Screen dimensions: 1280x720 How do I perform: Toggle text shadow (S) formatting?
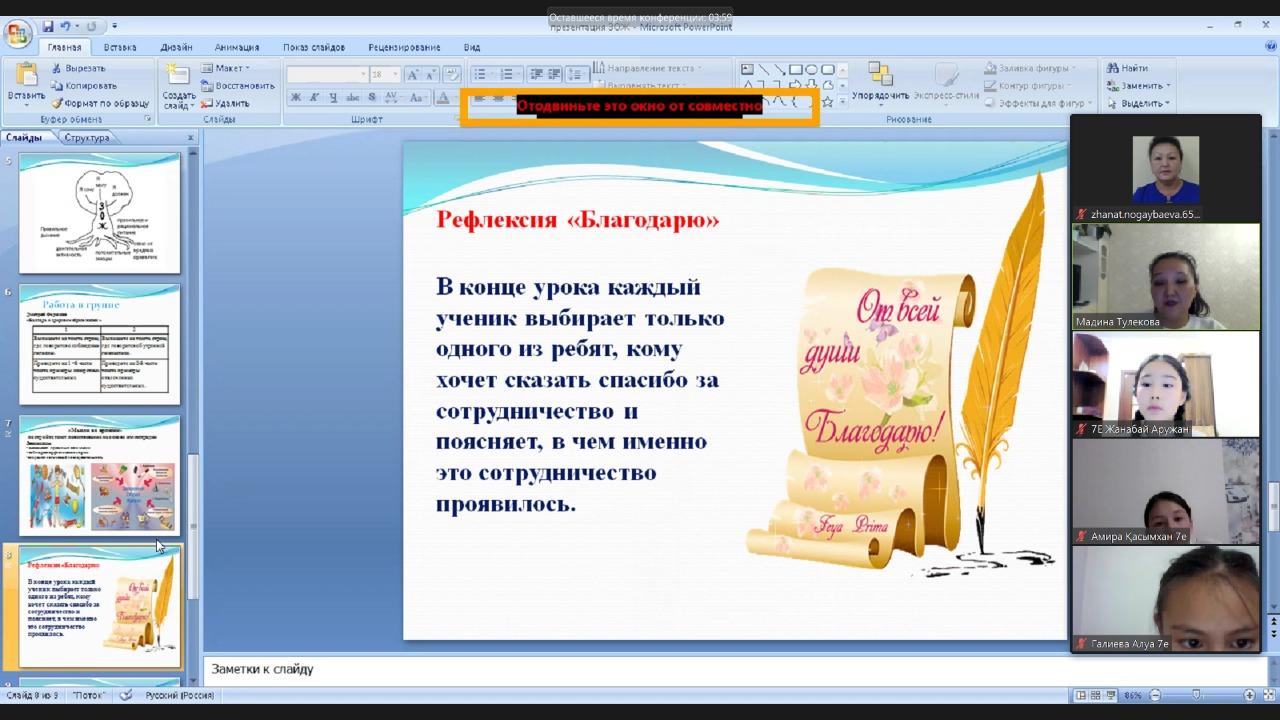(372, 98)
